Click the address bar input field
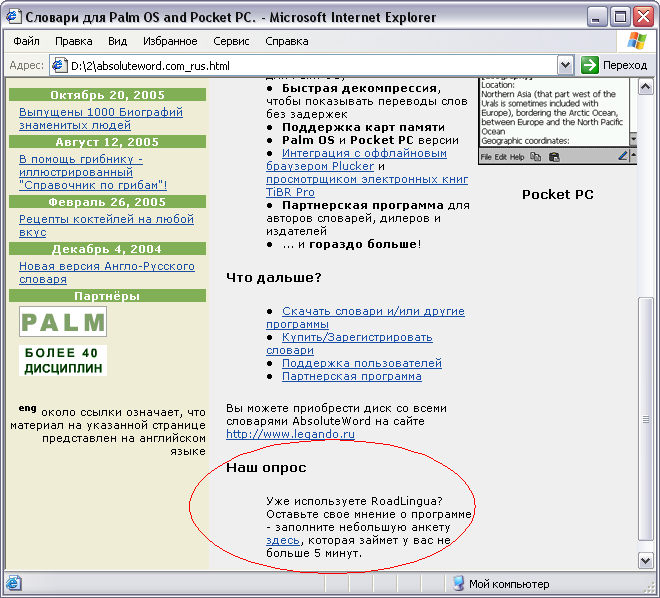Image resolution: width=660 pixels, height=598 pixels. [x=311, y=66]
